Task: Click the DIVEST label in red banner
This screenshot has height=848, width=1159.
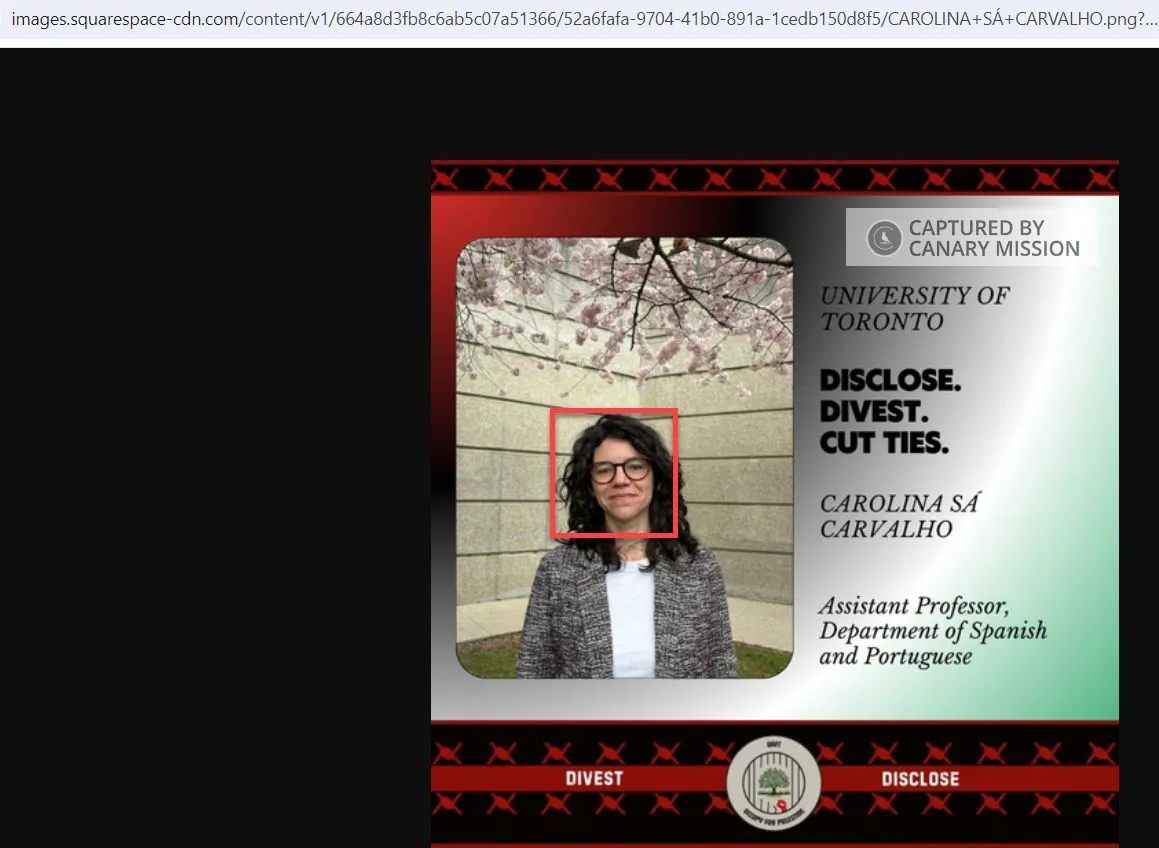Action: coord(594,779)
